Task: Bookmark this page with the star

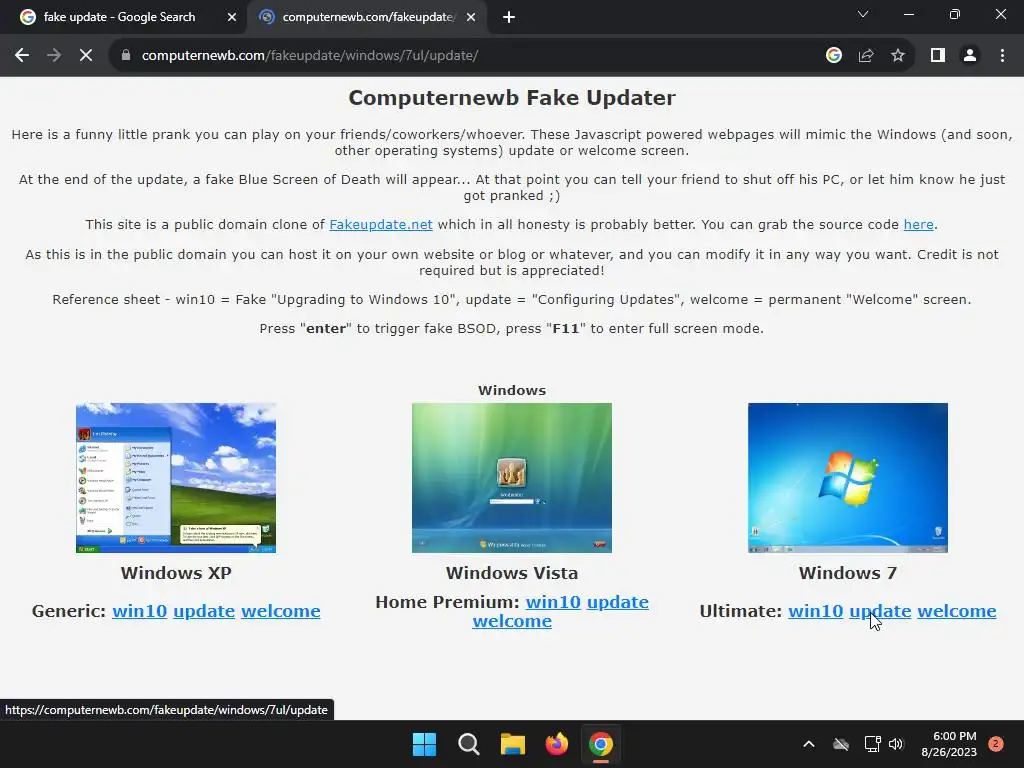Action: 898,56
